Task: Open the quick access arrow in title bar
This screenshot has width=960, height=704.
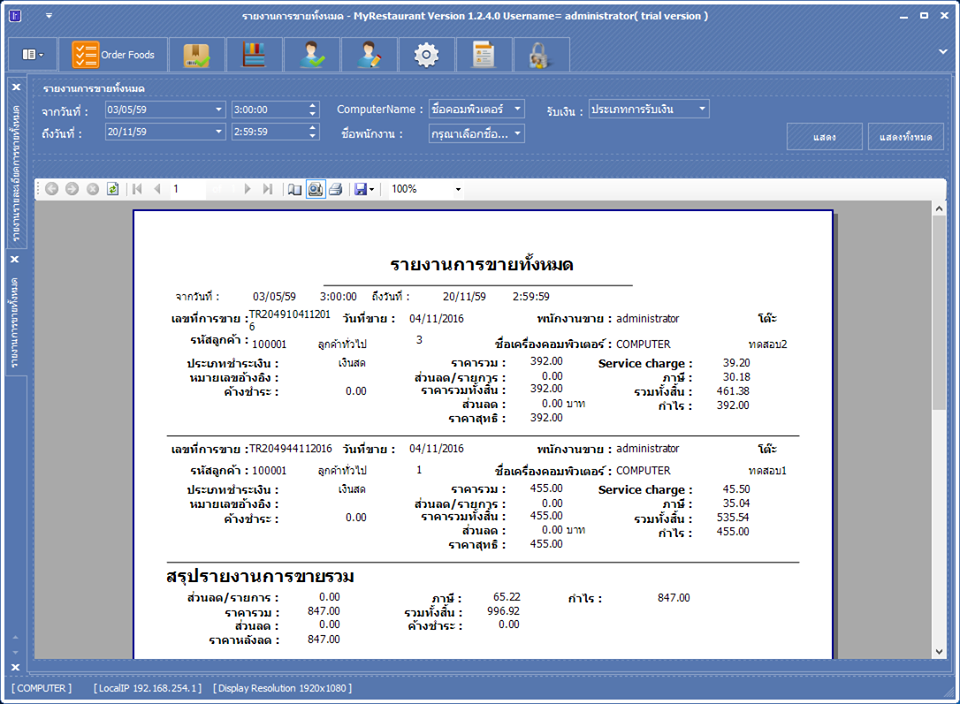Action: (49, 16)
